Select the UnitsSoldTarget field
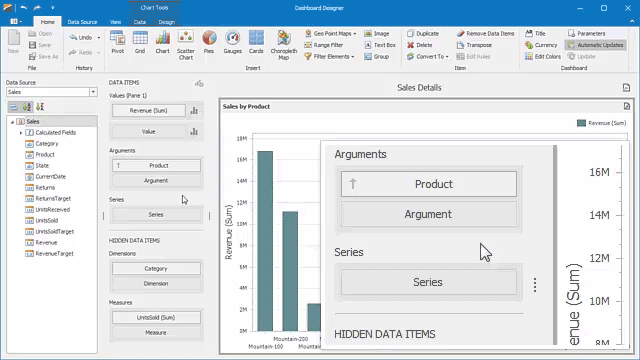The width and height of the screenshot is (640, 360). 55,231
